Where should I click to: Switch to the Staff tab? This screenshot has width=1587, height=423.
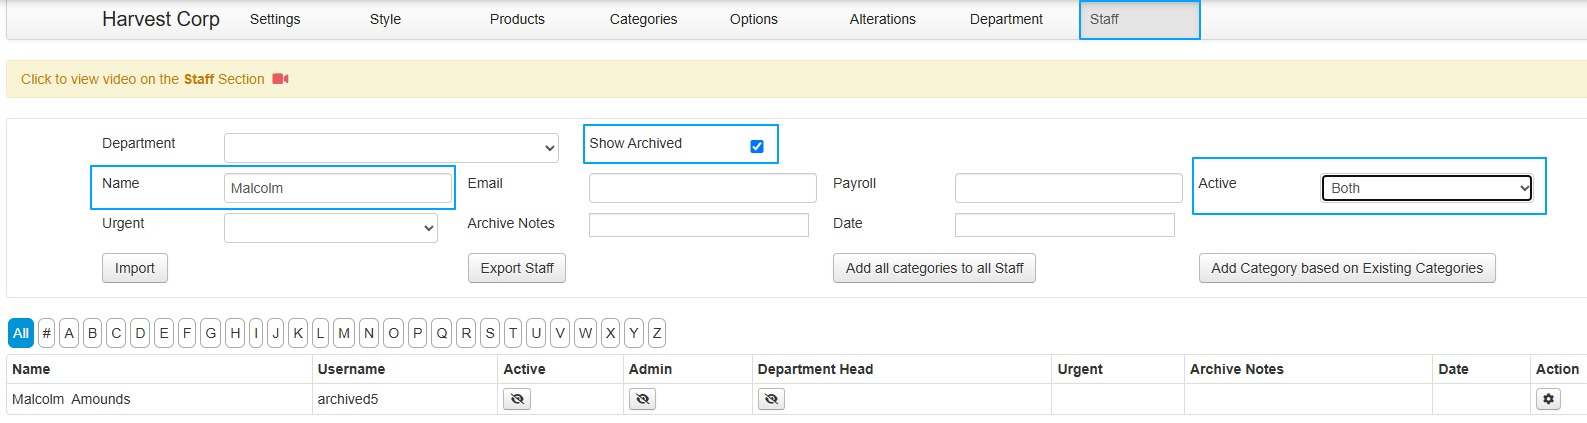click(1105, 19)
